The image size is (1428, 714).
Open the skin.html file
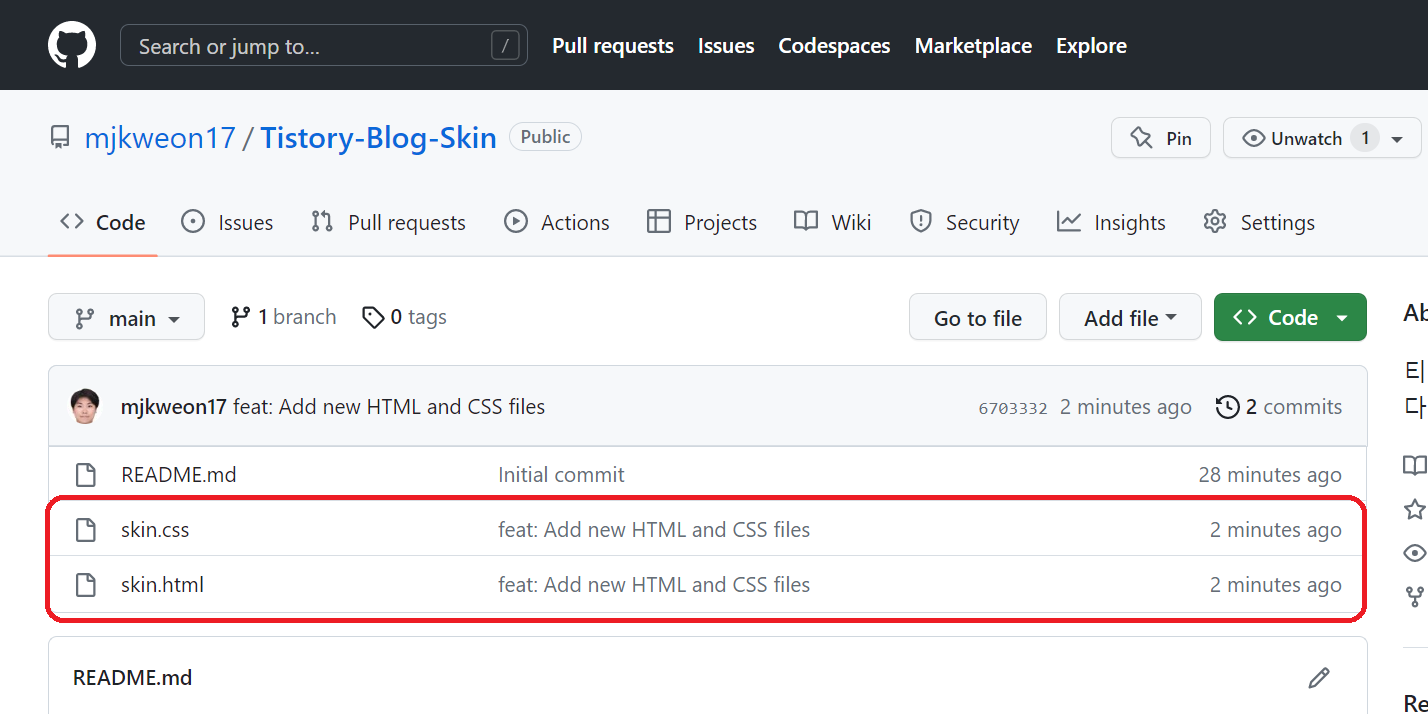click(162, 585)
